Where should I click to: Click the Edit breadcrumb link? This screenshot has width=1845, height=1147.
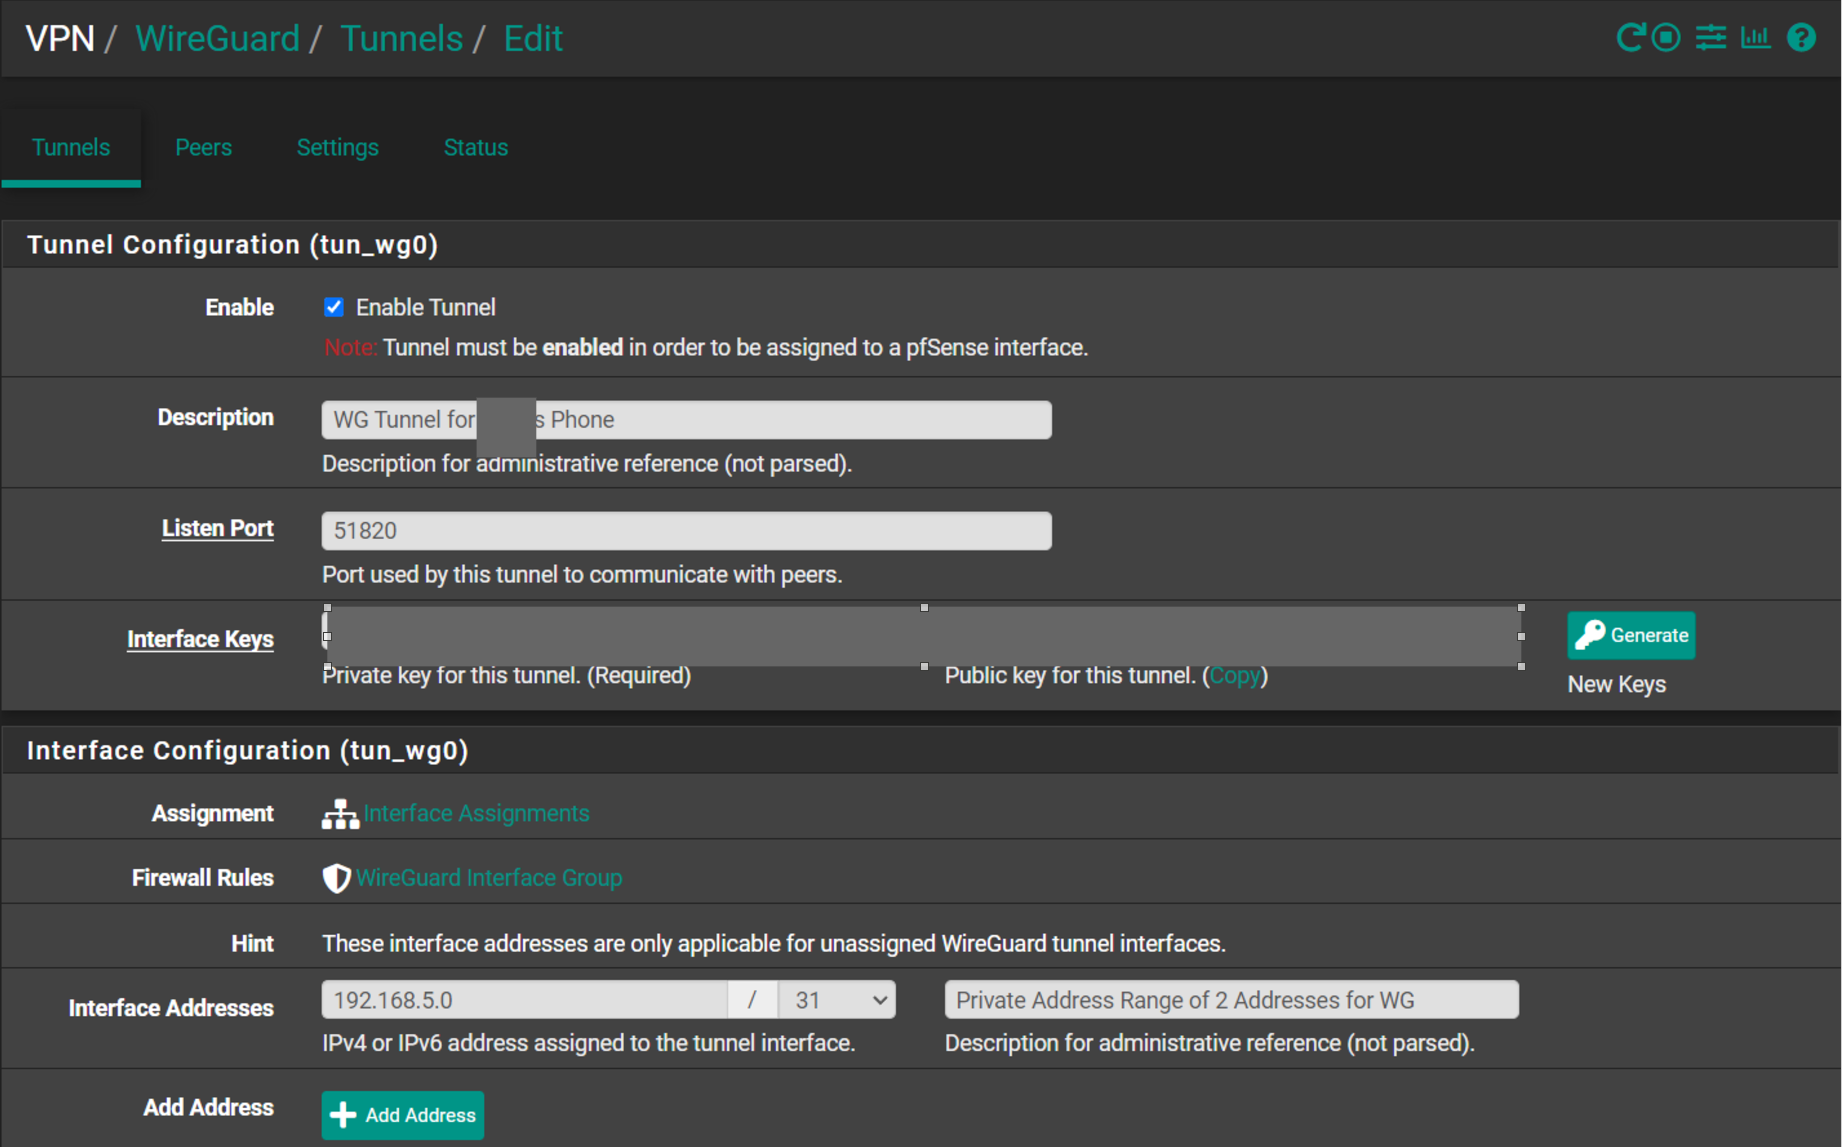tap(533, 38)
